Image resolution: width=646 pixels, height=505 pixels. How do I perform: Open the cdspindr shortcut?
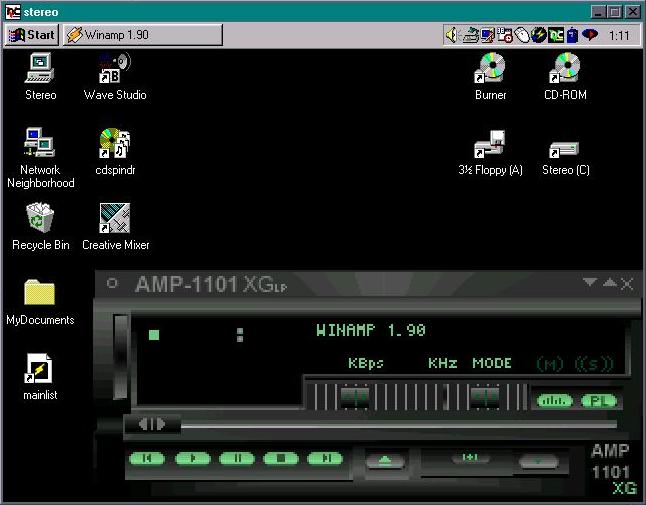pyautogui.click(x=115, y=152)
